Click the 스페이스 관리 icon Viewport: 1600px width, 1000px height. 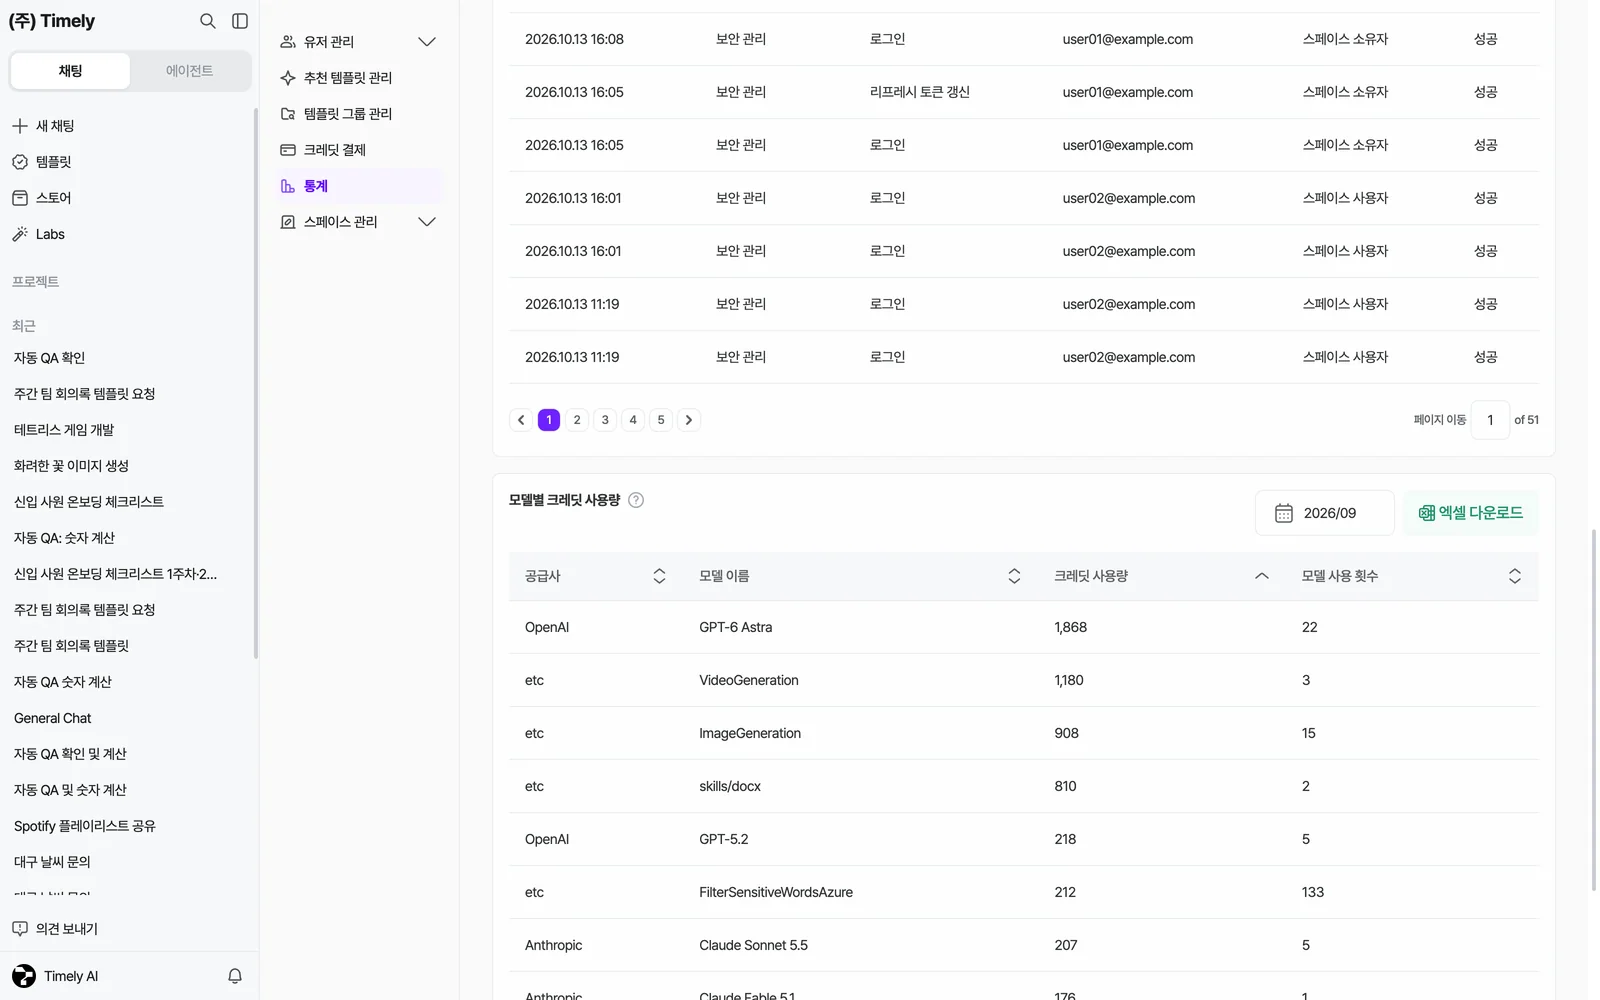coord(288,222)
